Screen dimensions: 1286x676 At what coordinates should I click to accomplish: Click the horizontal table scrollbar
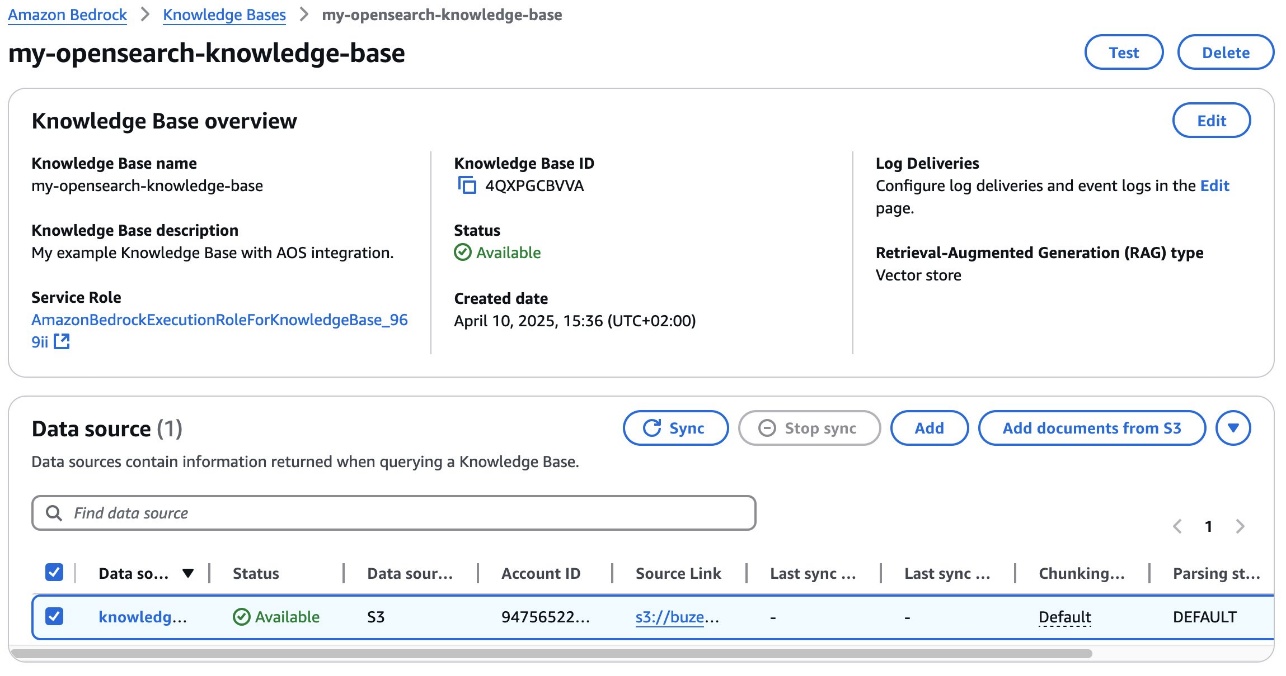click(551, 654)
